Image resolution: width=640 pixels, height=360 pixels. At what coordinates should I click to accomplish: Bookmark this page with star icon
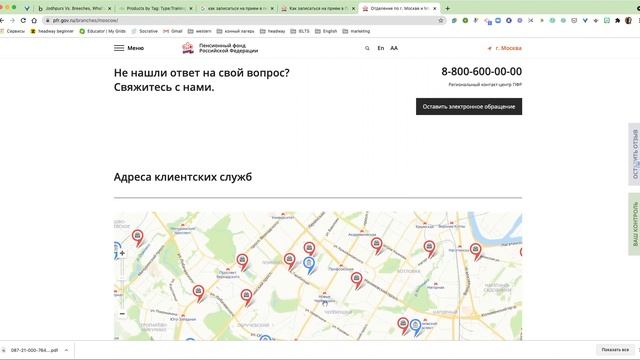440,20
